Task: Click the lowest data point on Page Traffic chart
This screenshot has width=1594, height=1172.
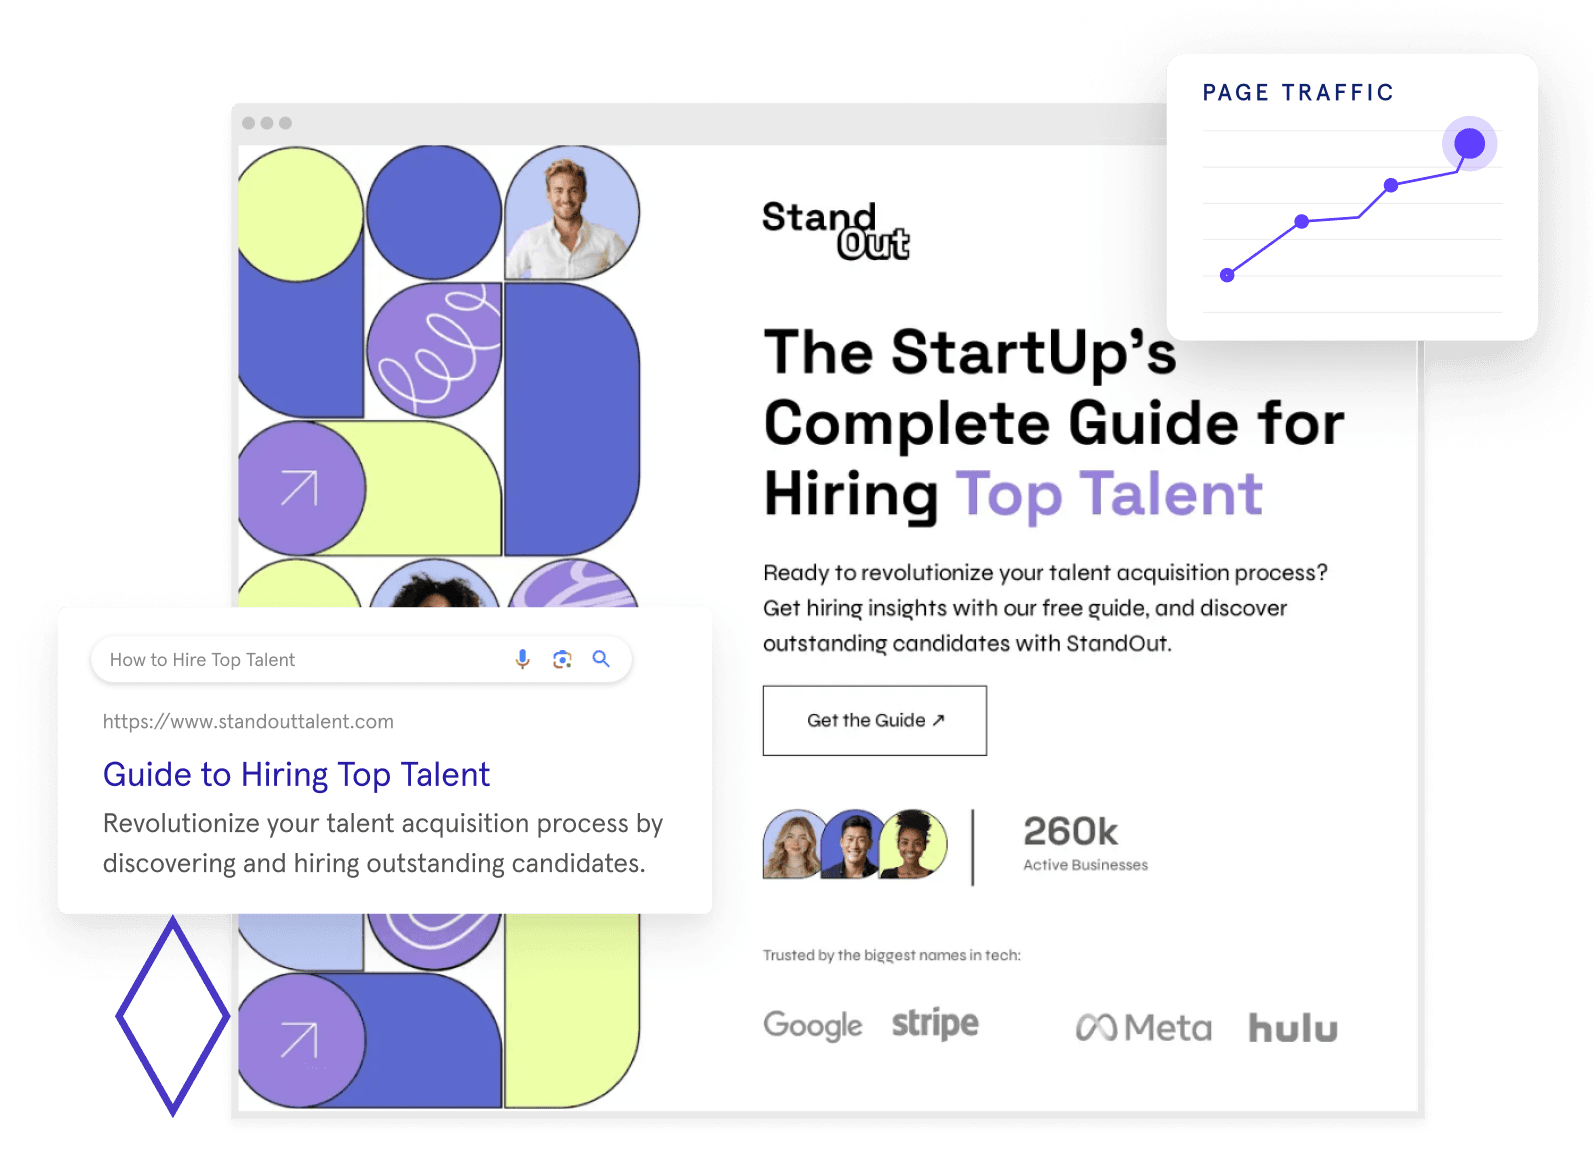Action: pyautogui.click(x=1227, y=275)
